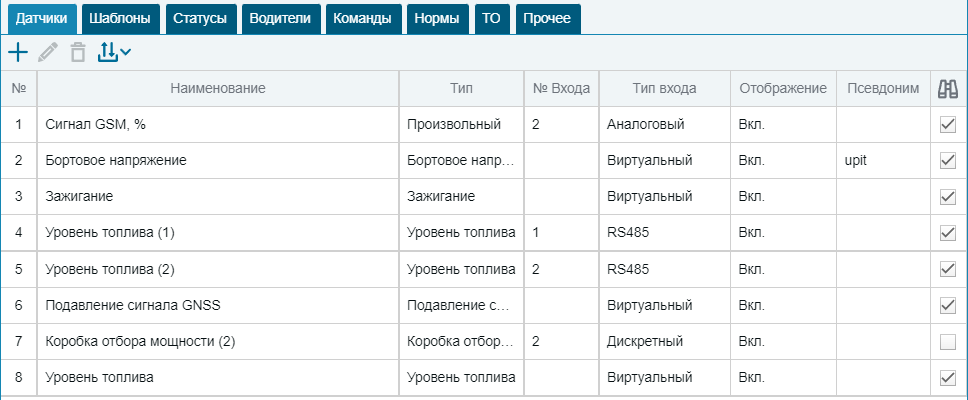Go to the Команды tab

[x=362, y=19]
